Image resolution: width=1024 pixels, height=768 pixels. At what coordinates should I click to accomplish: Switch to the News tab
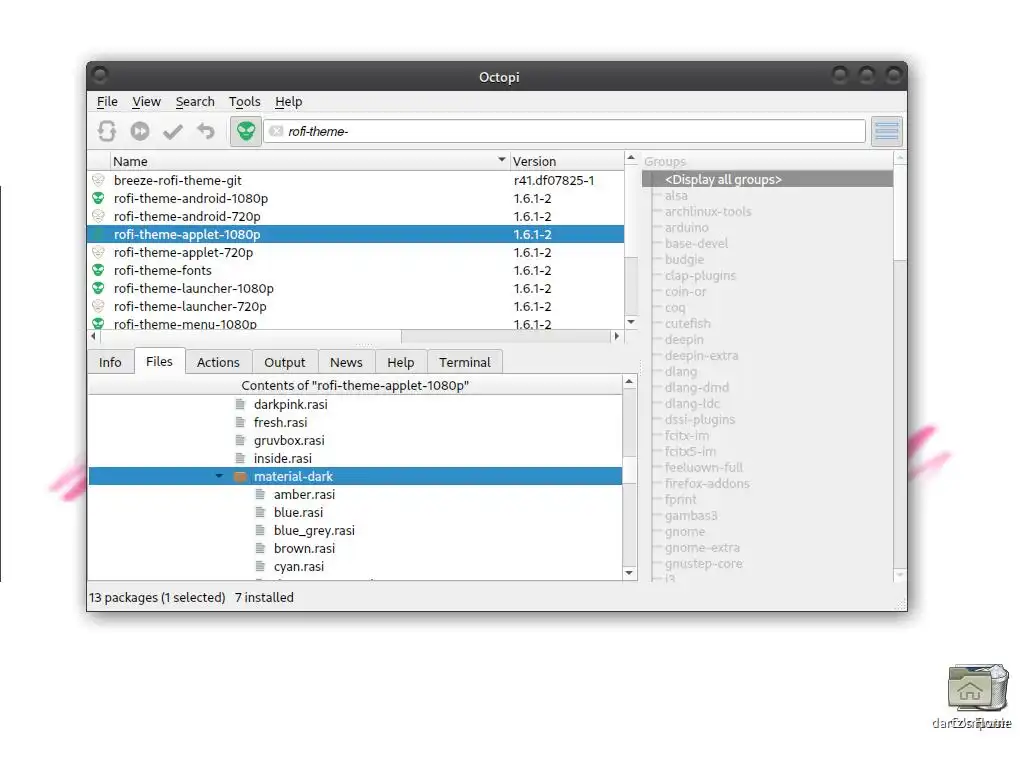coord(346,362)
